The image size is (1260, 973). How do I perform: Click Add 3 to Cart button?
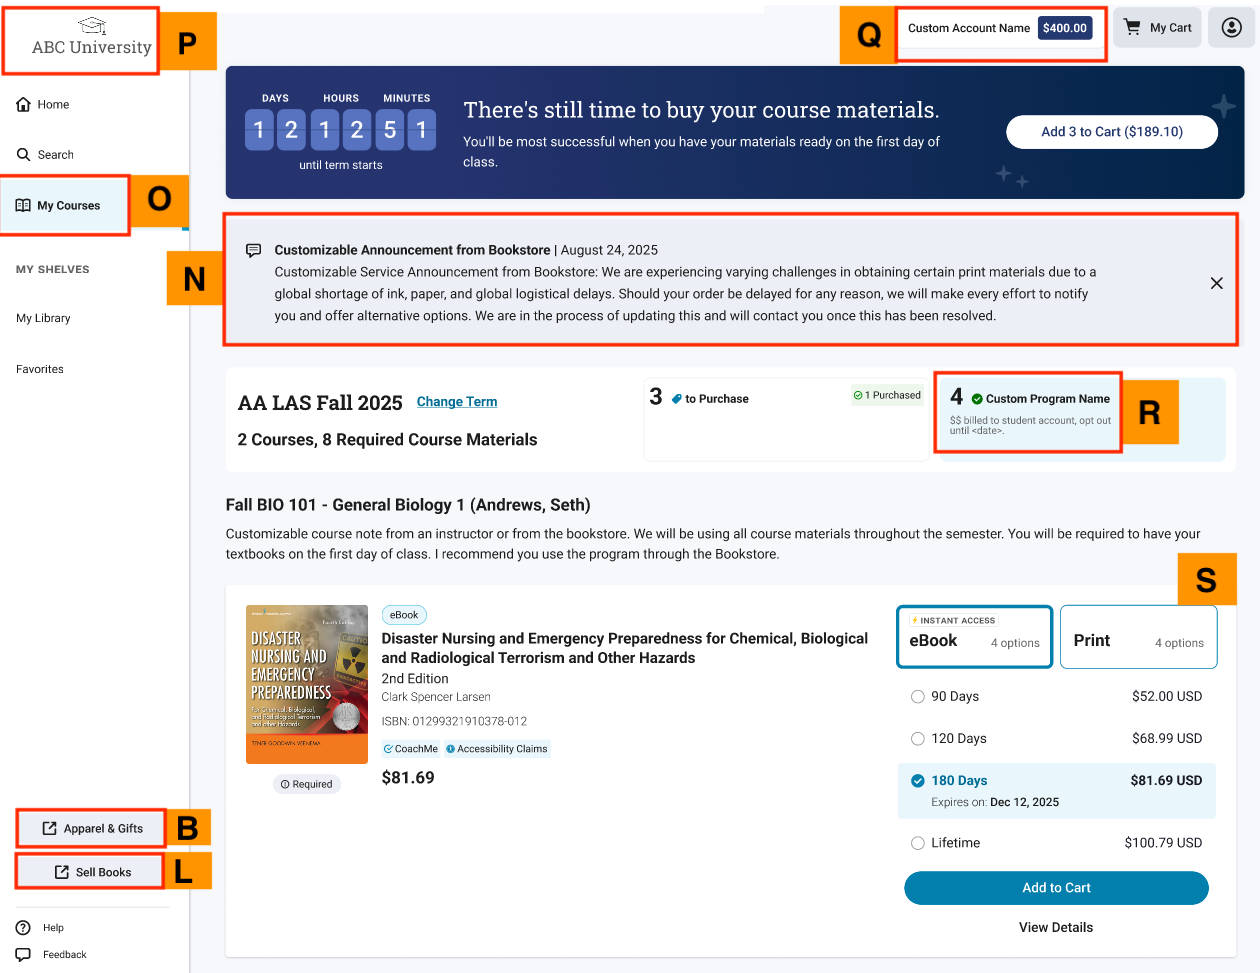(1112, 132)
